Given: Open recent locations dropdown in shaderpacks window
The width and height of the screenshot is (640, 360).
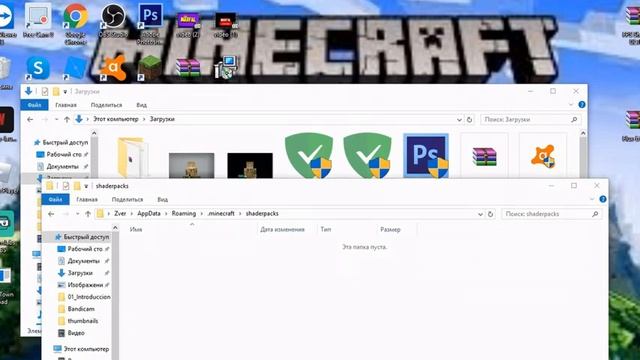Looking at the screenshot, I should tap(78, 214).
